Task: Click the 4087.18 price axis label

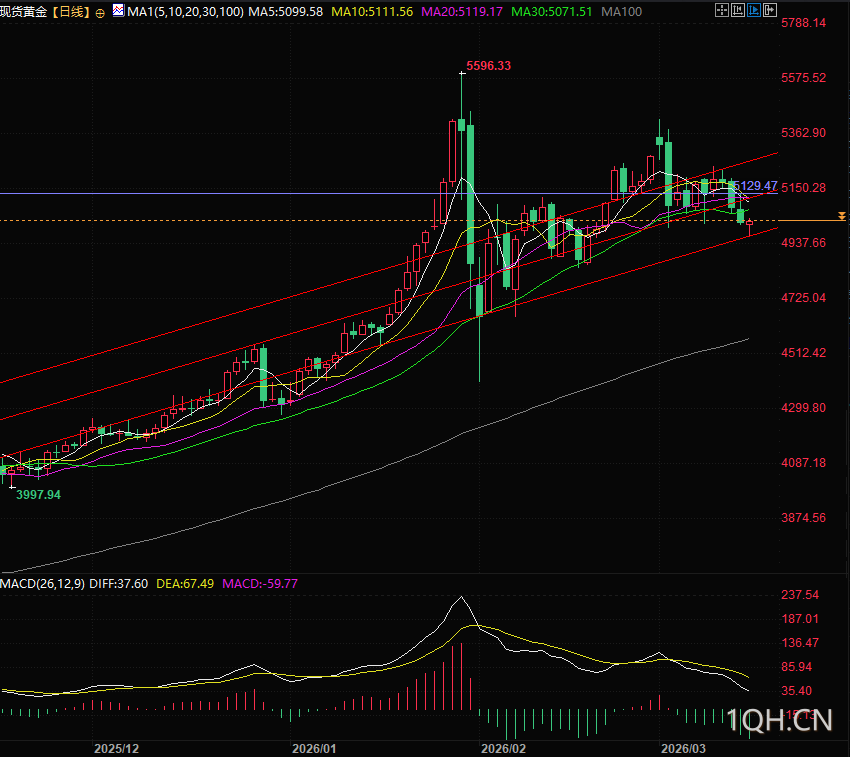Action: point(804,463)
